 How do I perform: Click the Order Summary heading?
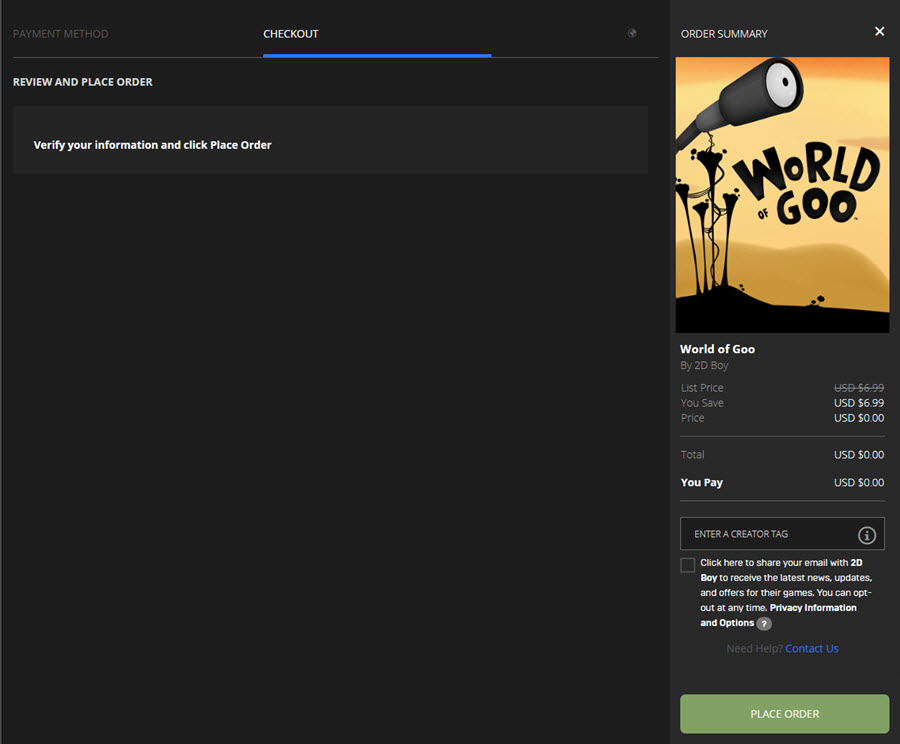(724, 34)
